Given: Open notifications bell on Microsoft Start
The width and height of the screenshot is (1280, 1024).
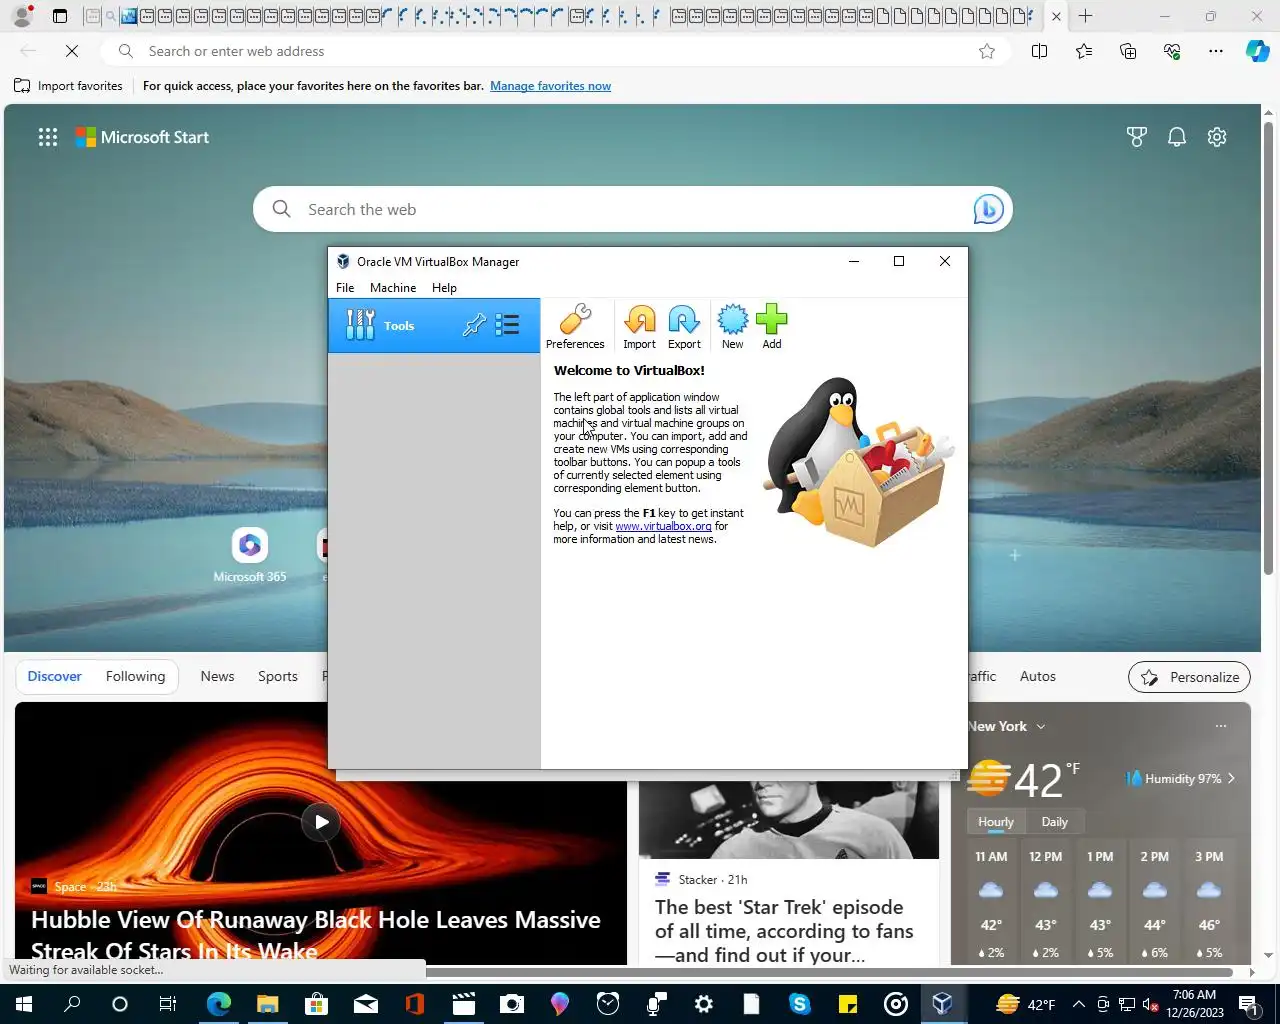Looking at the screenshot, I should (x=1177, y=137).
